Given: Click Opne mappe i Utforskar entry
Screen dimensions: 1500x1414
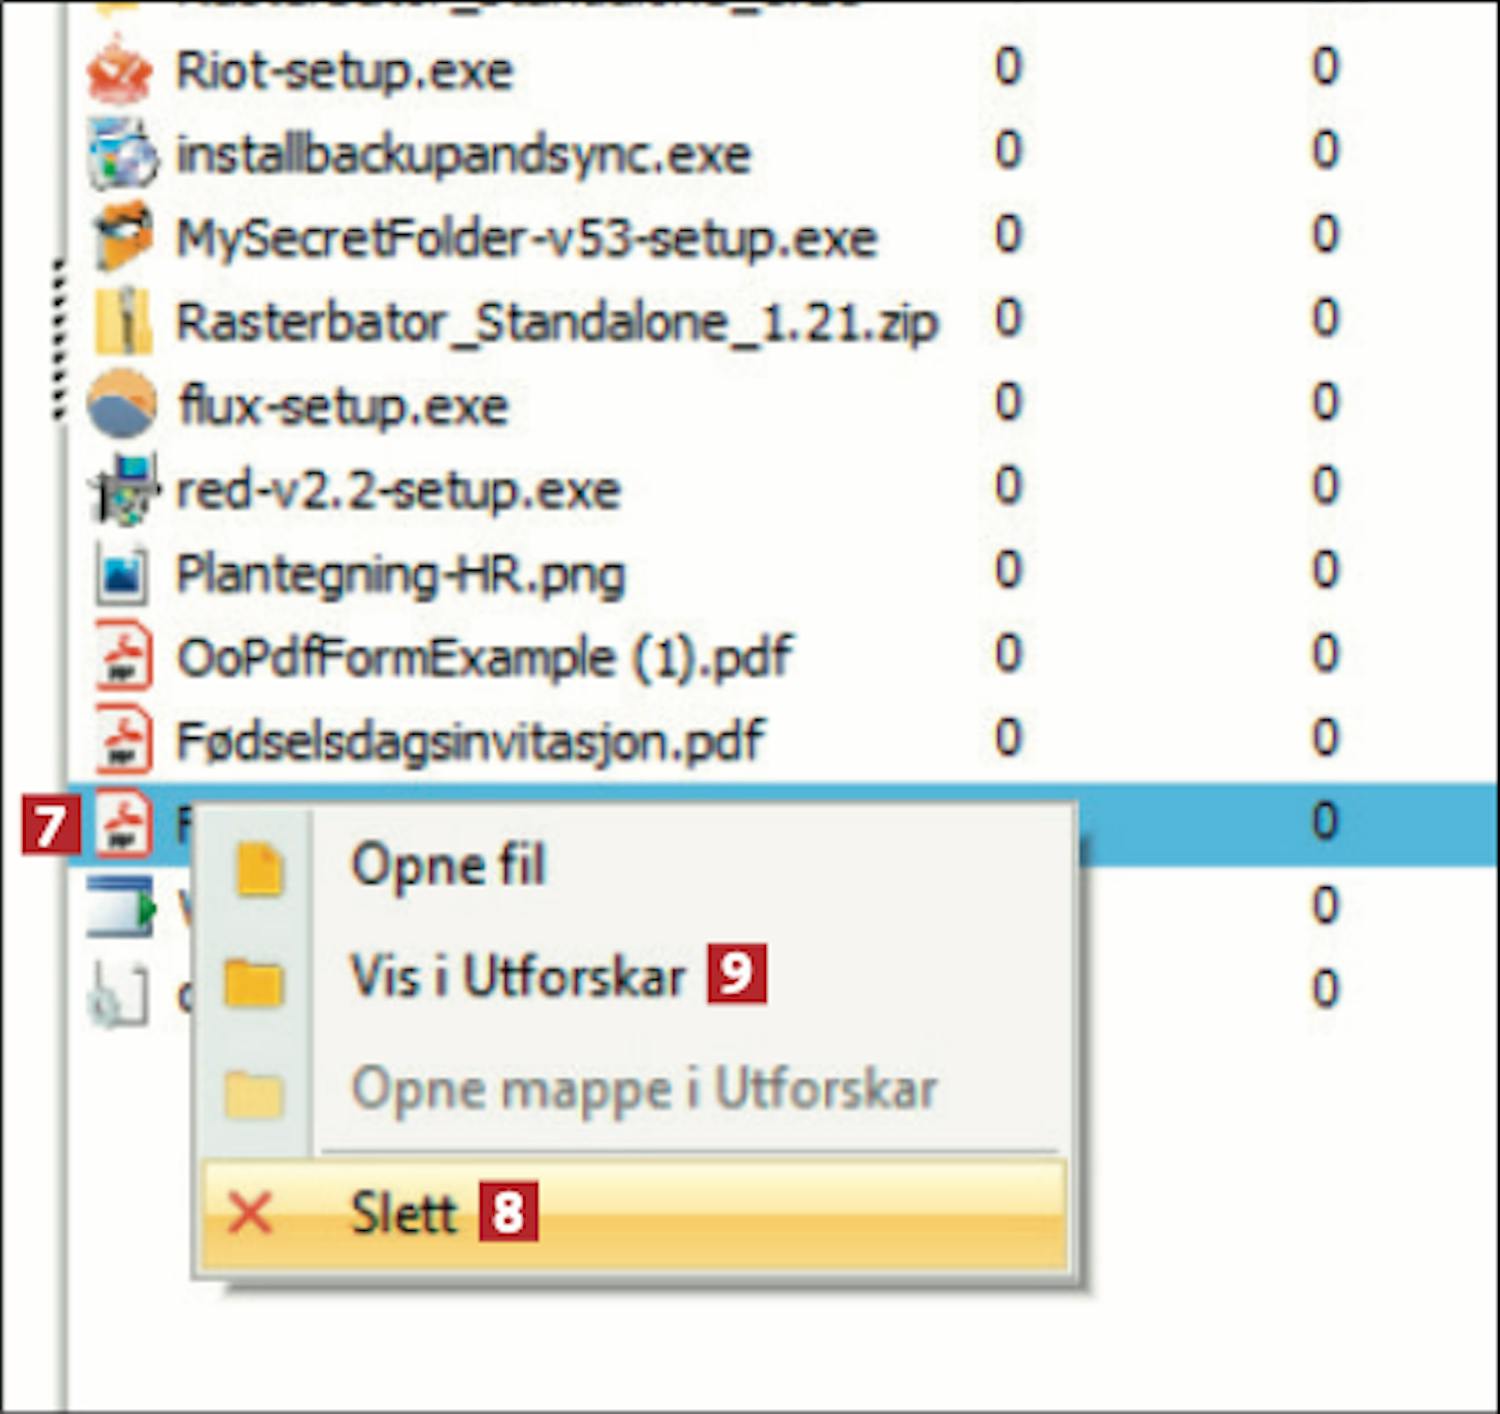Looking at the screenshot, I should click(634, 1088).
